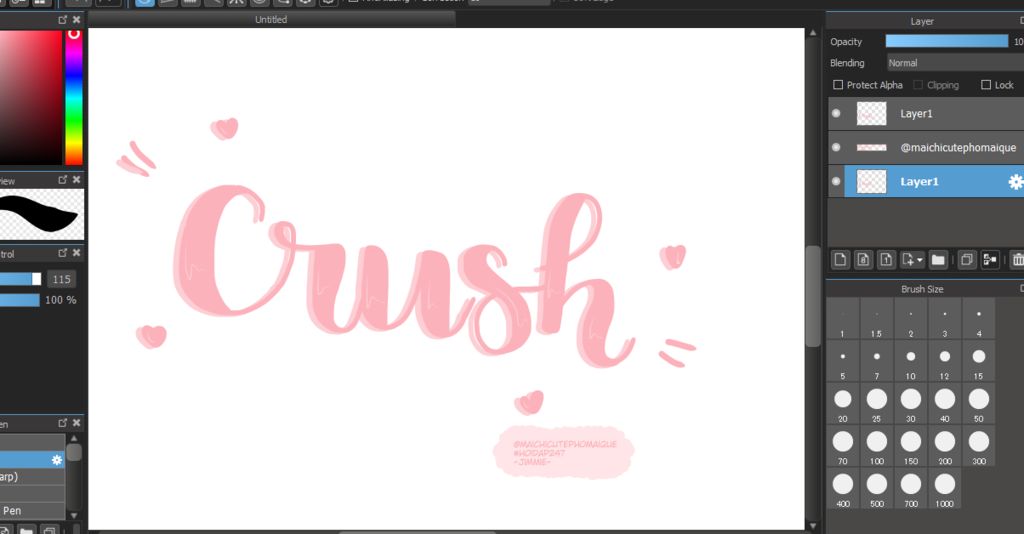
Task: Pick a hue on the rainbow strip
Action: 74,96
